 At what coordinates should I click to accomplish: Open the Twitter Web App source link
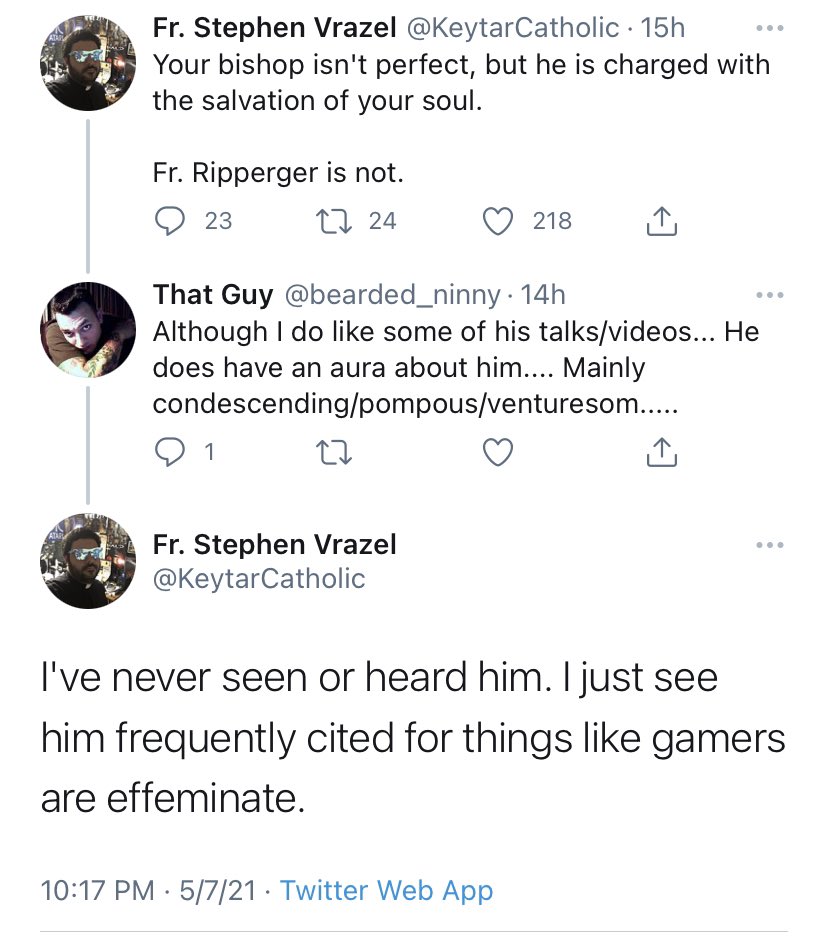(386, 890)
